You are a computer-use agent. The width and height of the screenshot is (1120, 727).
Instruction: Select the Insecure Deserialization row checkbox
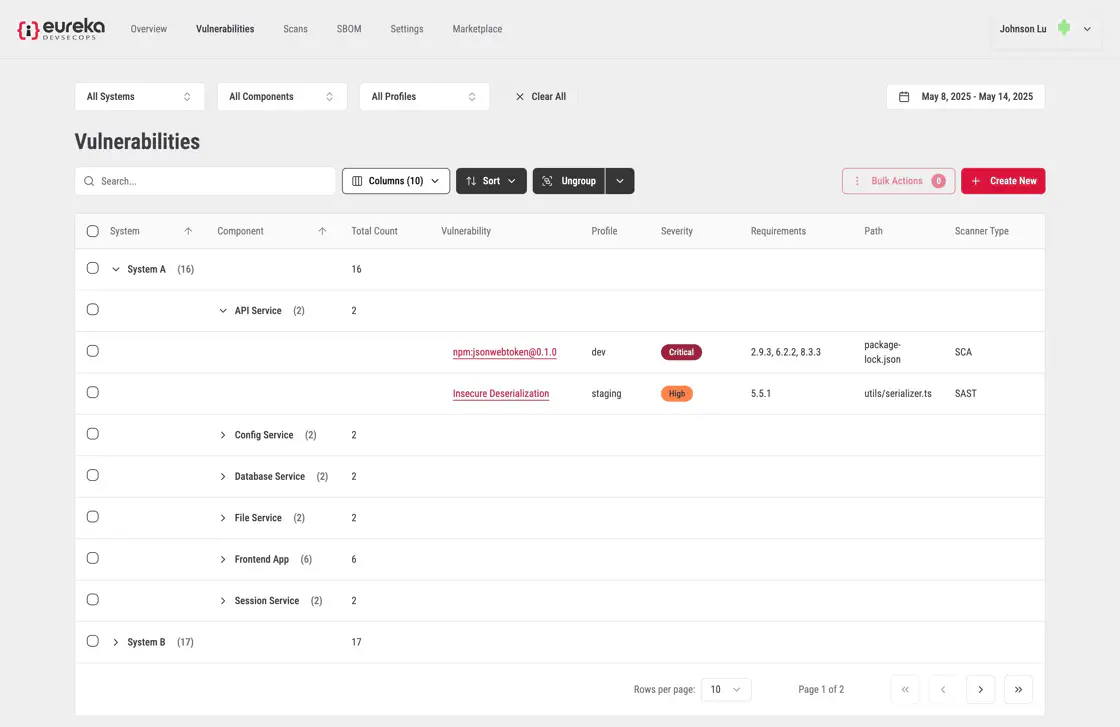(93, 393)
